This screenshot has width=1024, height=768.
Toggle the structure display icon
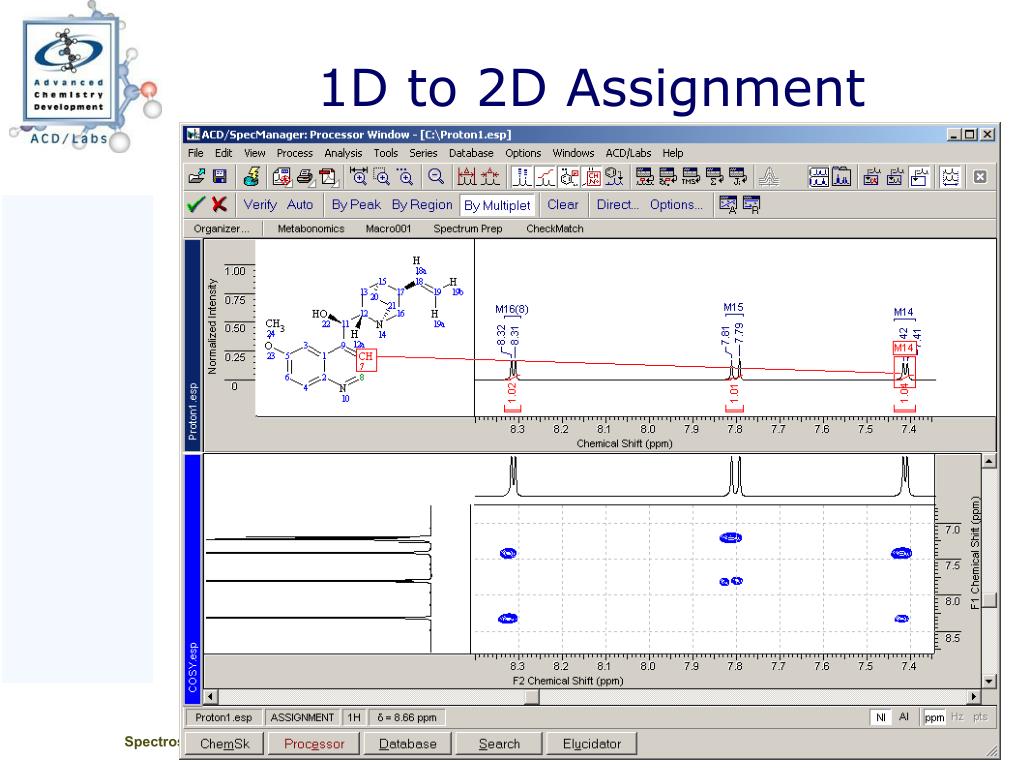click(569, 176)
